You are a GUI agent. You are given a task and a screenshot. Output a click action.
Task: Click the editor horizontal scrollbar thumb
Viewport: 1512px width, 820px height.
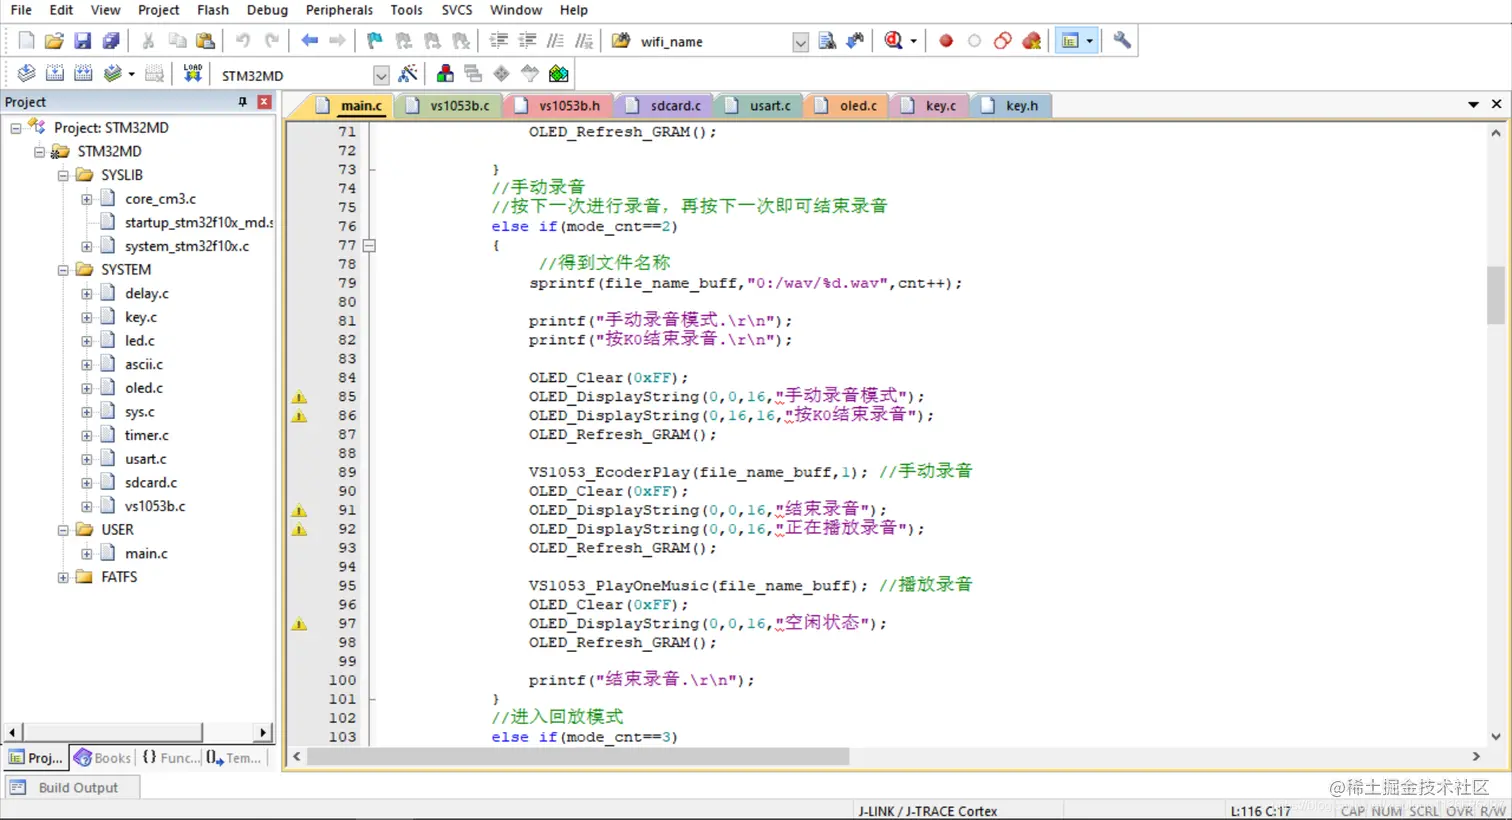click(x=578, y=757)
